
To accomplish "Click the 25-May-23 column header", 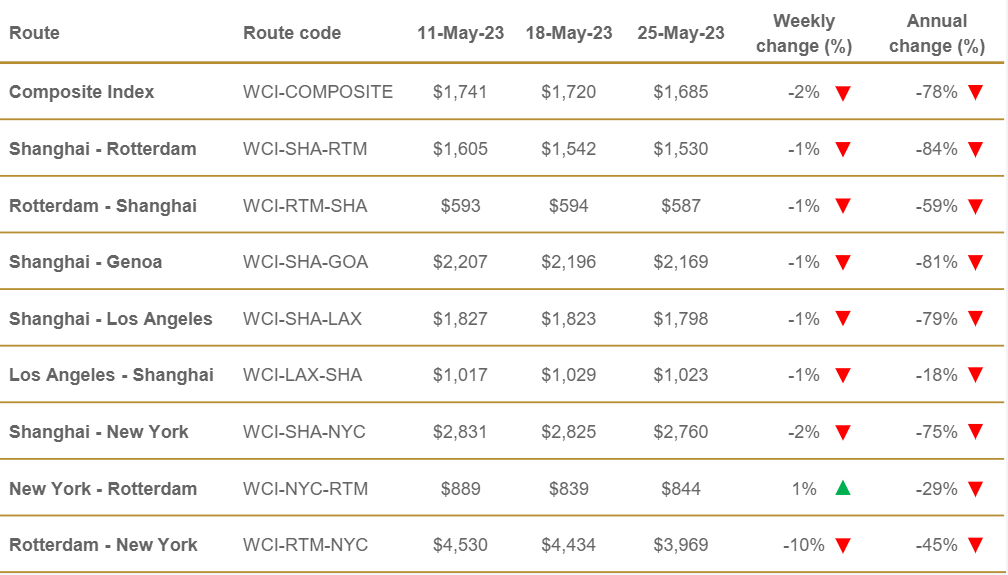I will [x=681, y=33].
